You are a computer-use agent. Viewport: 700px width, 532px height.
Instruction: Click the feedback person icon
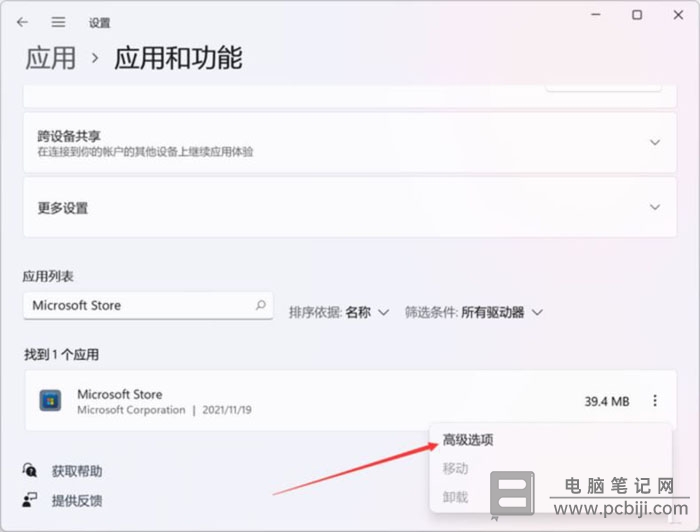[x=30, y=500]
